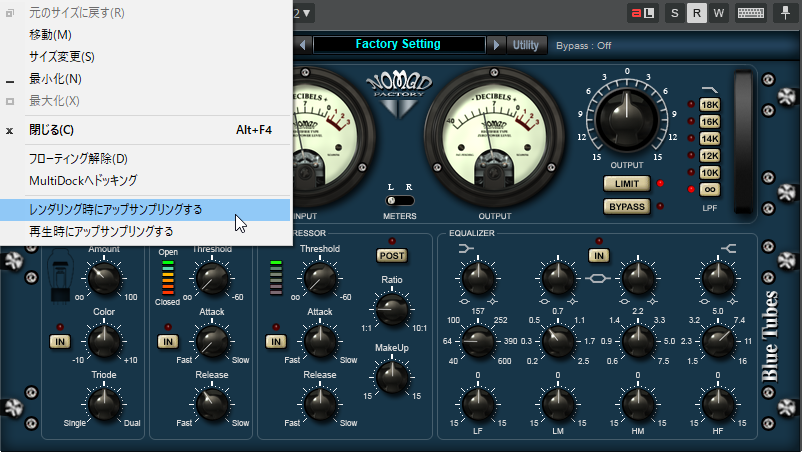Screen dimensions: 802x452
Task: Click the compressor Release knob
Action: pyautogui.click(x=320, y=404)
